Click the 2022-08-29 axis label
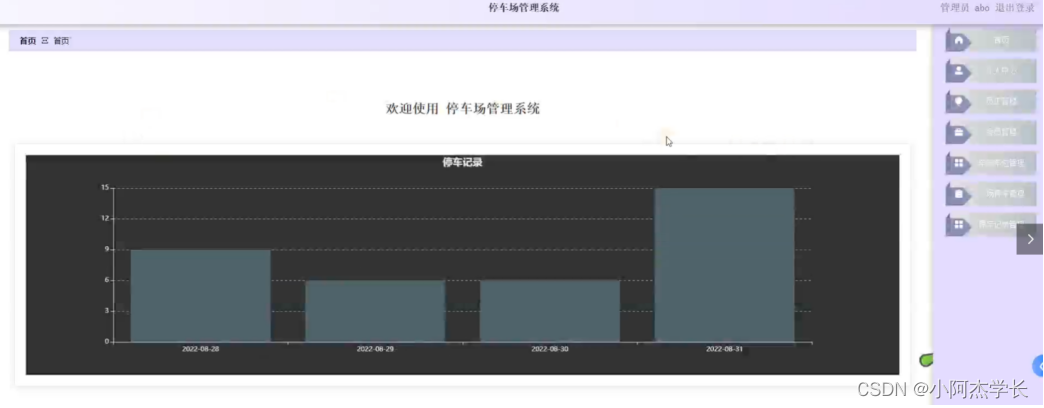The image size is (1044, 408). pyautogui.click(x=375, y=349)
